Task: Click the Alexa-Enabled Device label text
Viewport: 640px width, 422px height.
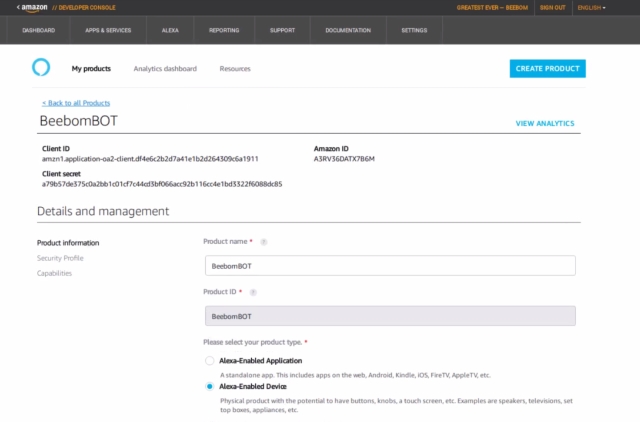Action: (x=253, y=386)
